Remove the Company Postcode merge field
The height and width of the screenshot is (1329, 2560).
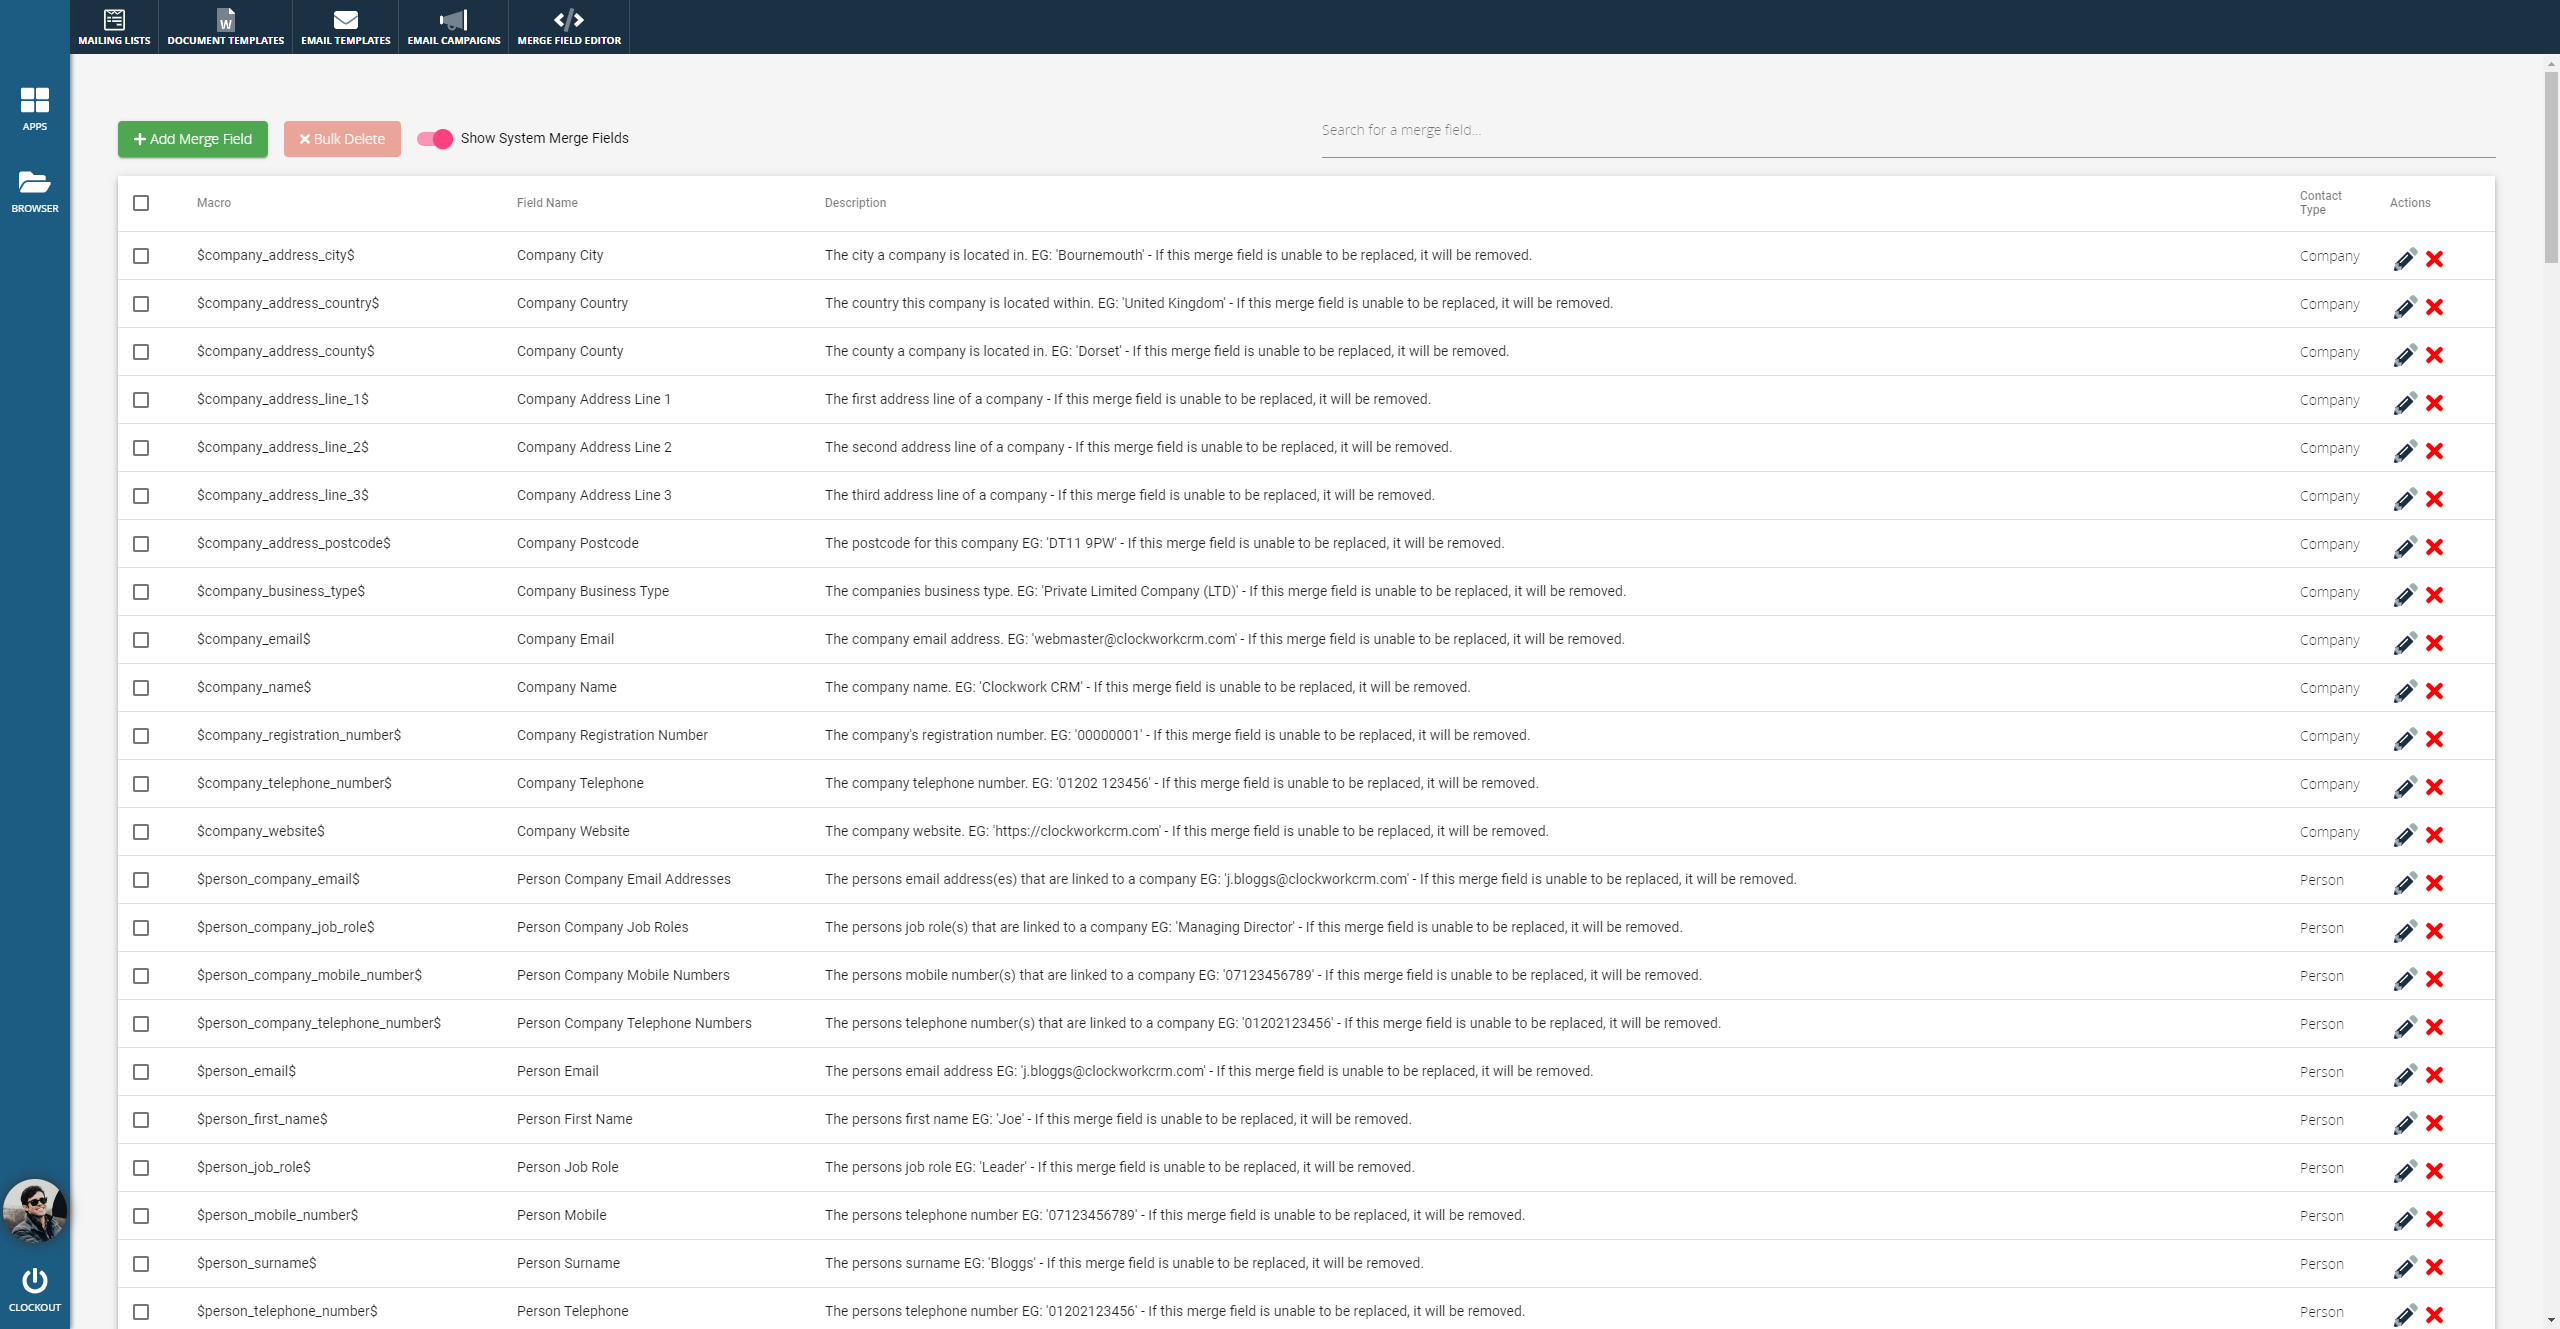point(2434,547)
